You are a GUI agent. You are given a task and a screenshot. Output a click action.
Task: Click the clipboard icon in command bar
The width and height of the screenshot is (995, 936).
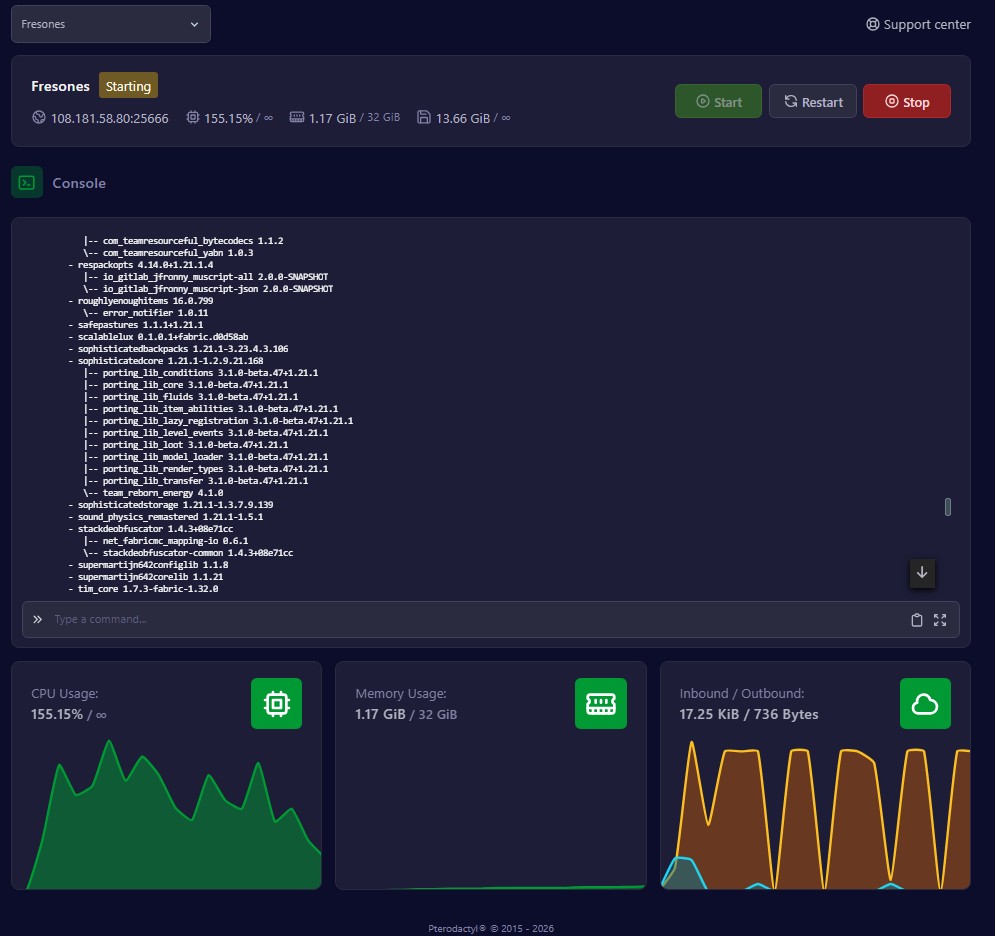click(917, 620)
